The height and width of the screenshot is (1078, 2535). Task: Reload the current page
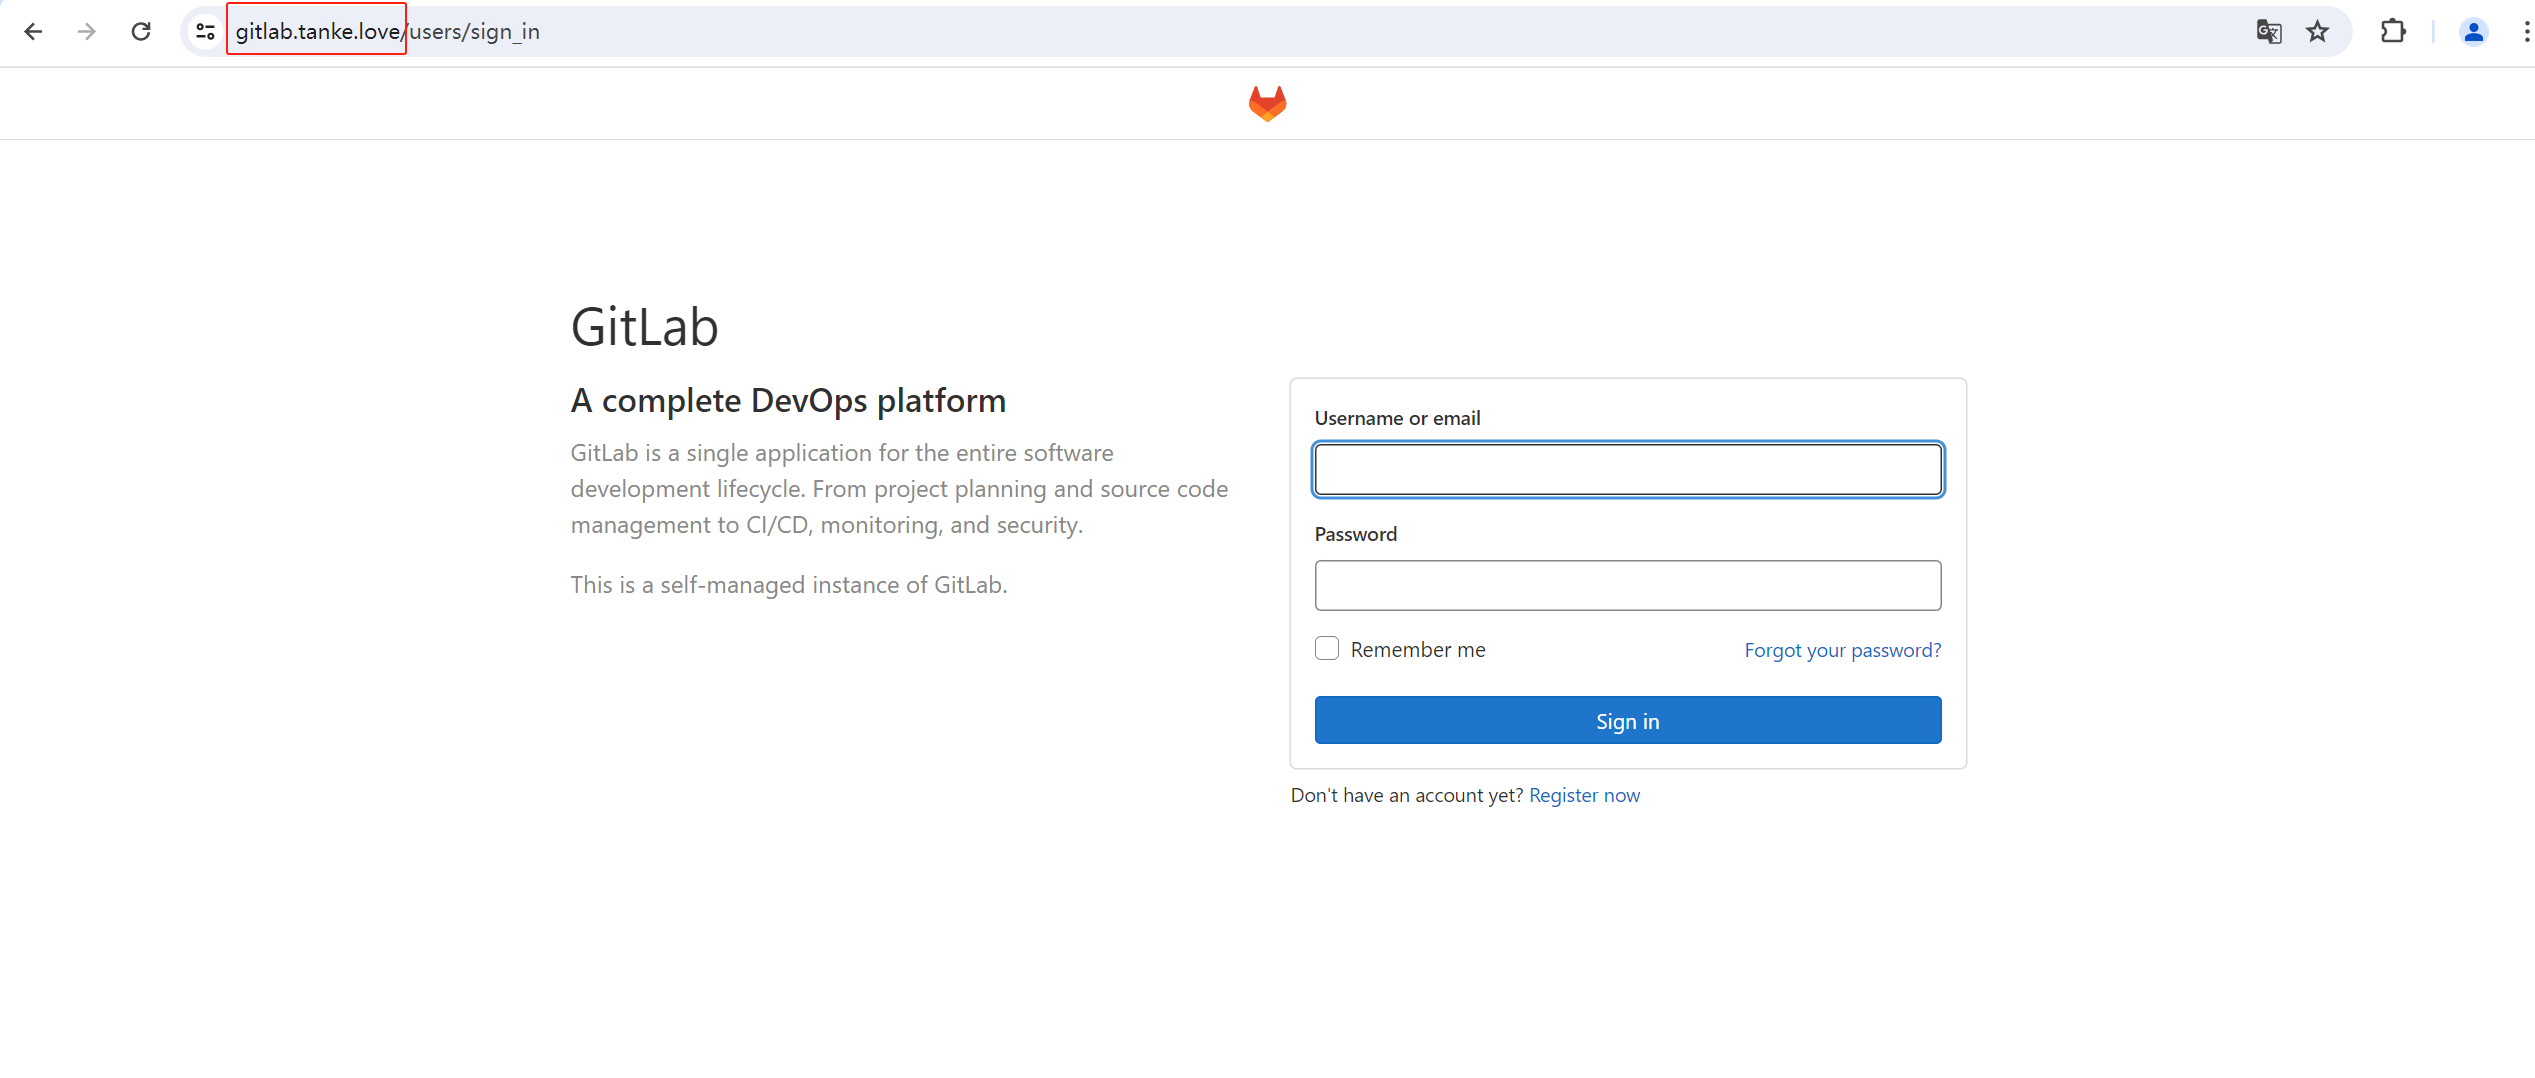click(x=141, y=32)
